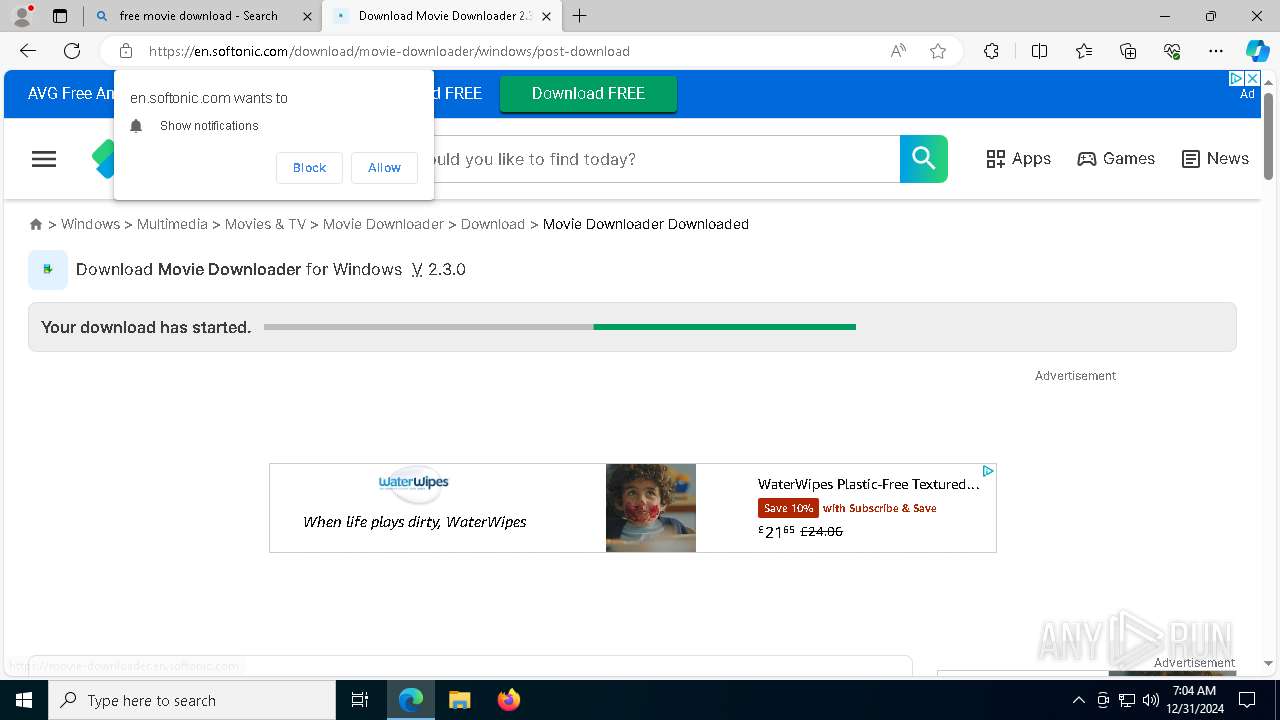The width and height of the screenshot is (1280, 720).
Task: Open the Apps section
Action: (1018, 159)
